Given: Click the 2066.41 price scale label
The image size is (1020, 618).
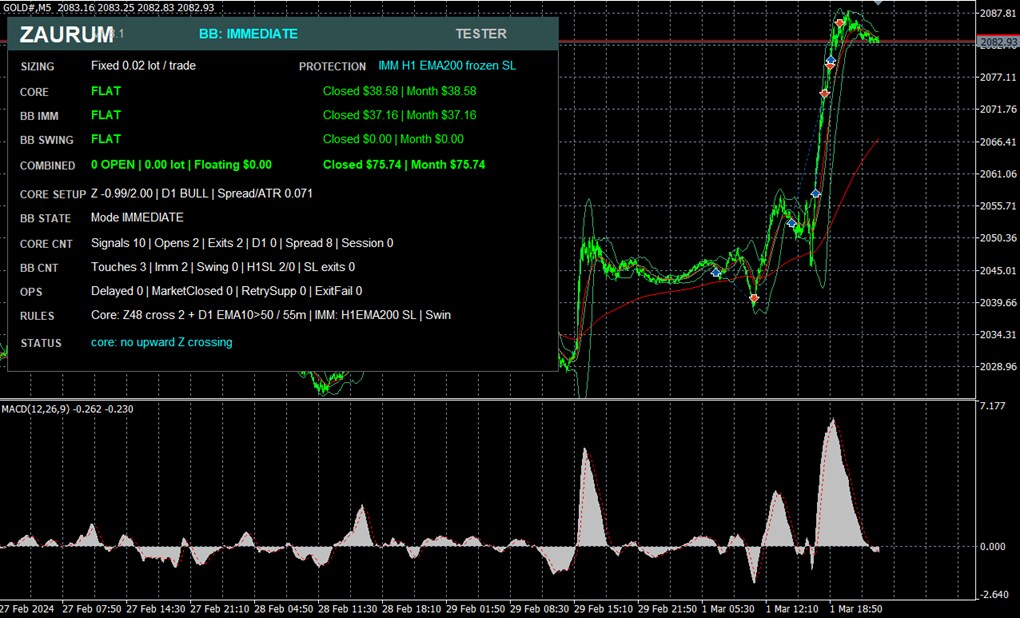Looking at the screenshot, I should 998,142.
